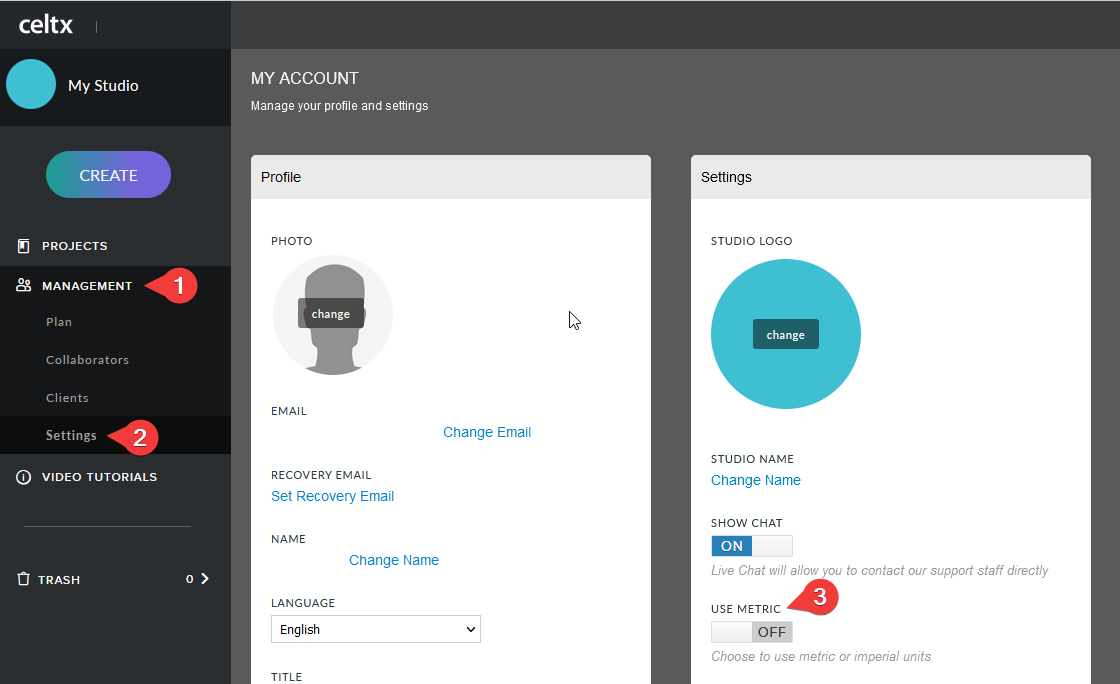Open VIDEO TUTORIALS in the sidebar
The image size is (1120, 684).
99,477
